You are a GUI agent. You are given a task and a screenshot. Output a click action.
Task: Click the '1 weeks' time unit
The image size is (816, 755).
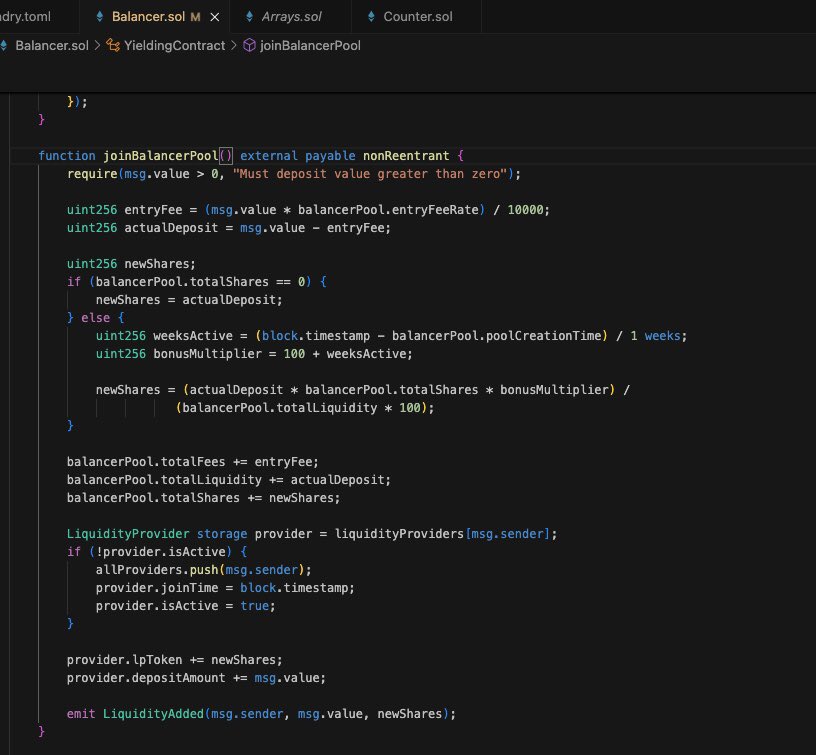point(655,336)
